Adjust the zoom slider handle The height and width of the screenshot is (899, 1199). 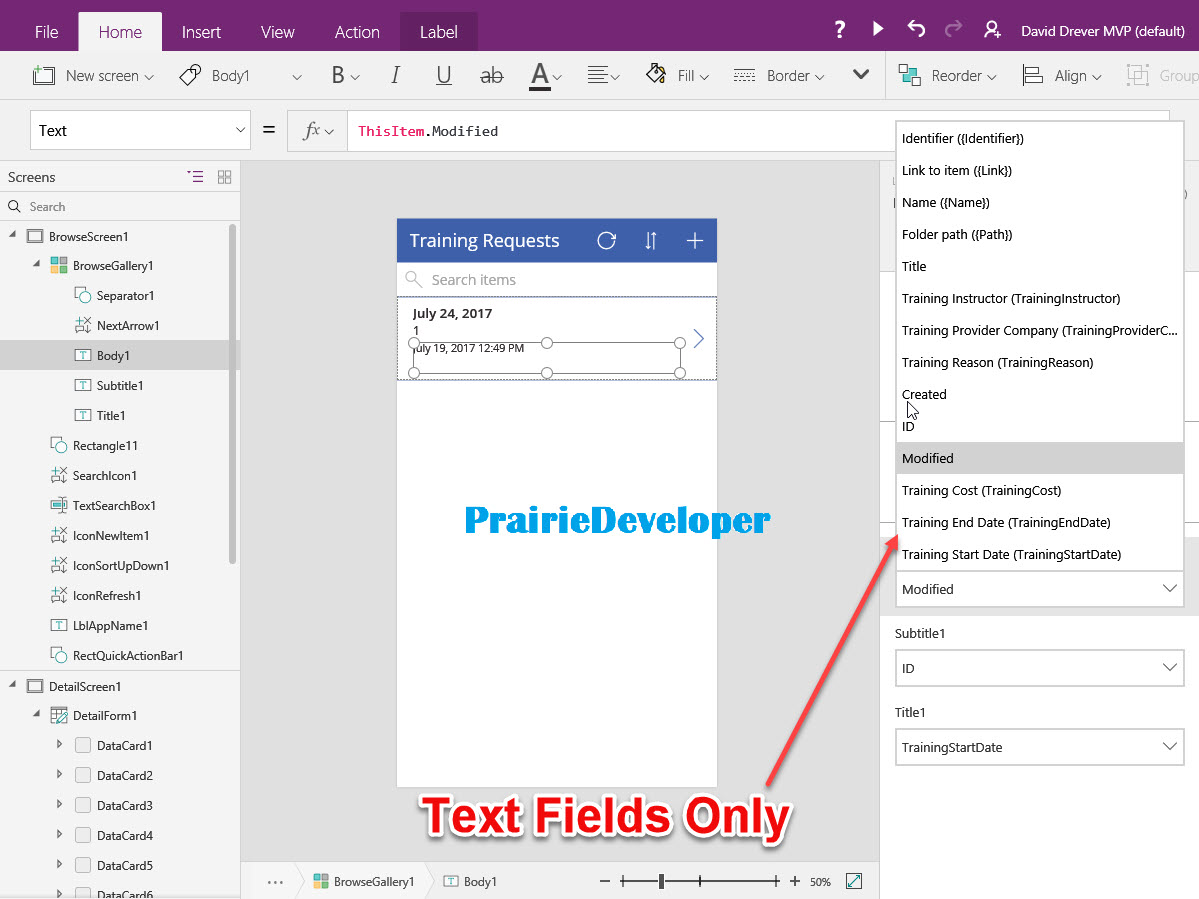pyautogui.click(x=661, y=881)
